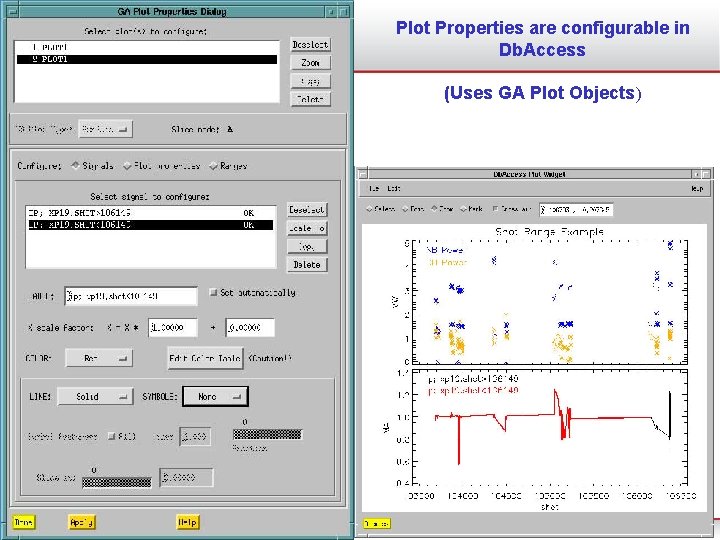The height and width of the screenshot is (540, 720).
Task: Click the signal label text field
Action: tap(131, 296)
